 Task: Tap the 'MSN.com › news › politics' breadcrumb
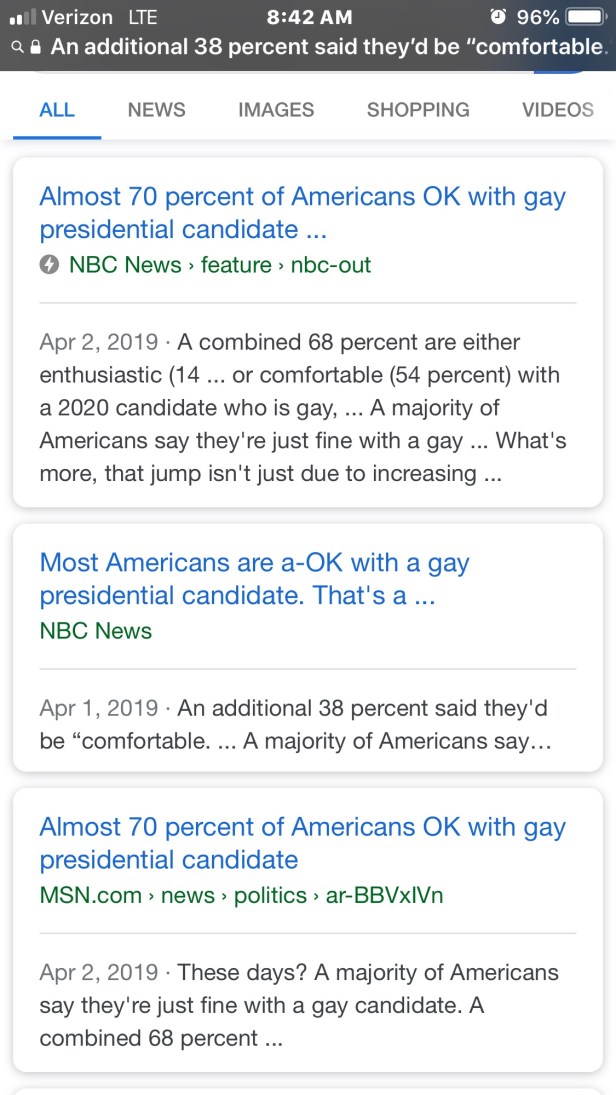[240, 895]
